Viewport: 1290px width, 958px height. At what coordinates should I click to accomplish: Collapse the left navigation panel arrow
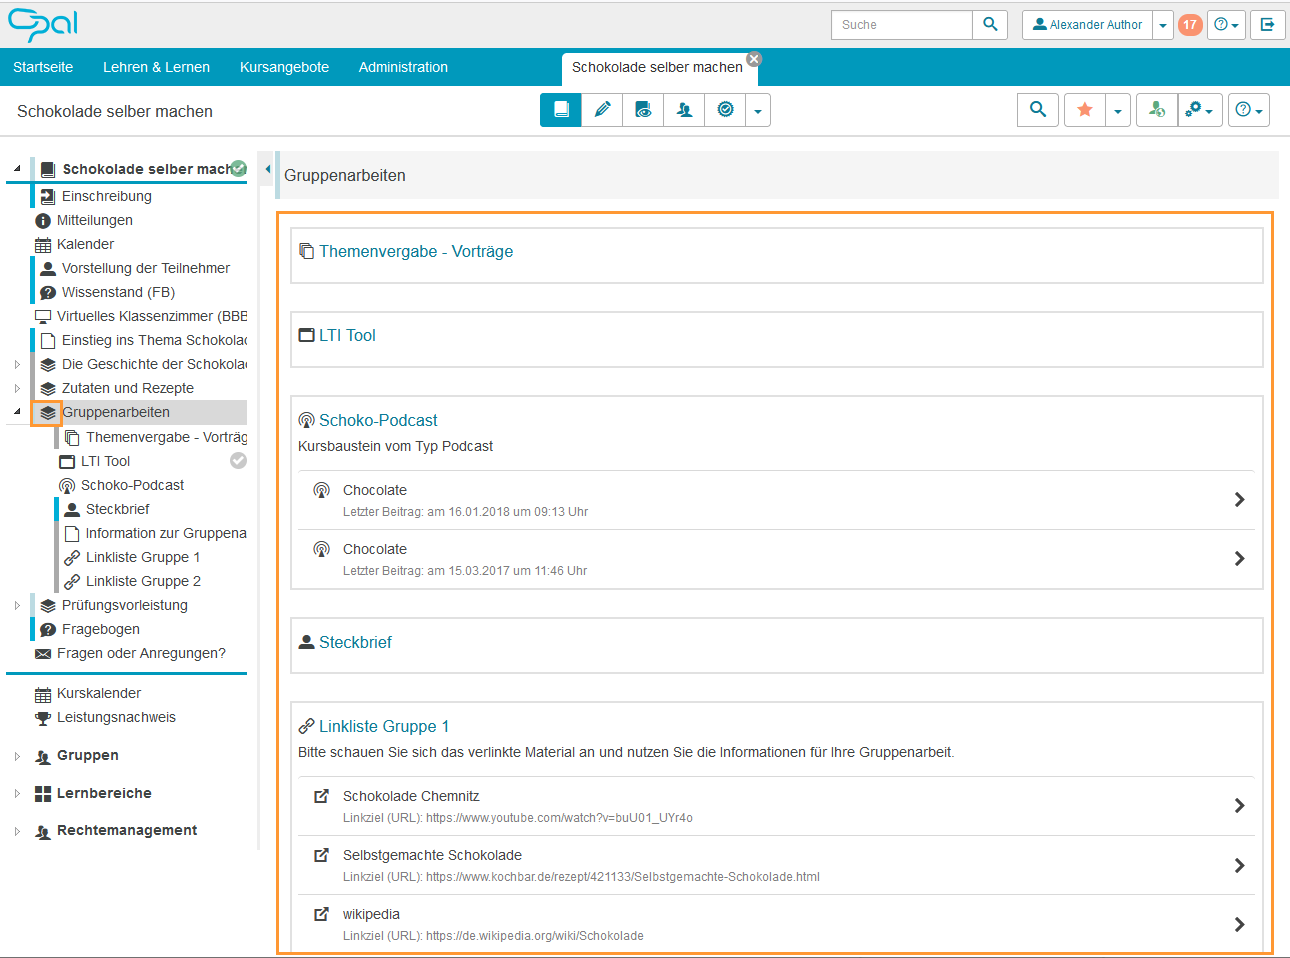point(268,169)
